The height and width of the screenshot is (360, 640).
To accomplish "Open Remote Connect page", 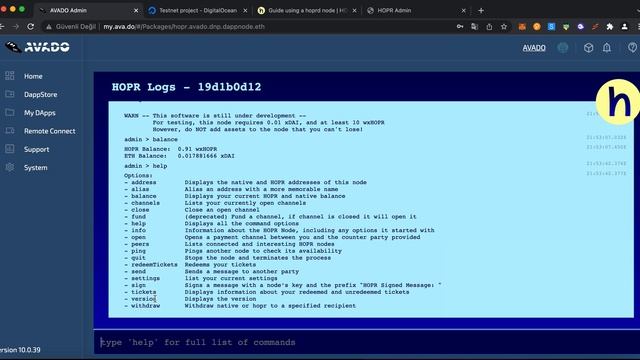I will (x=49, y=131).
